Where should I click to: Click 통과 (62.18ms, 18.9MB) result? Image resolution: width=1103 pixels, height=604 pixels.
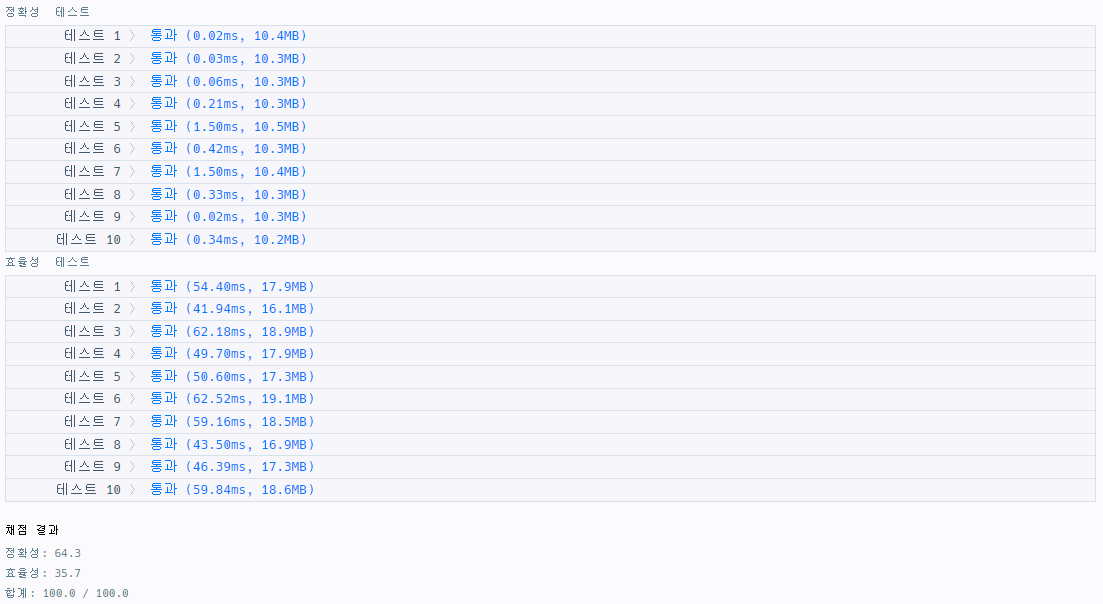tap(232, 331)
